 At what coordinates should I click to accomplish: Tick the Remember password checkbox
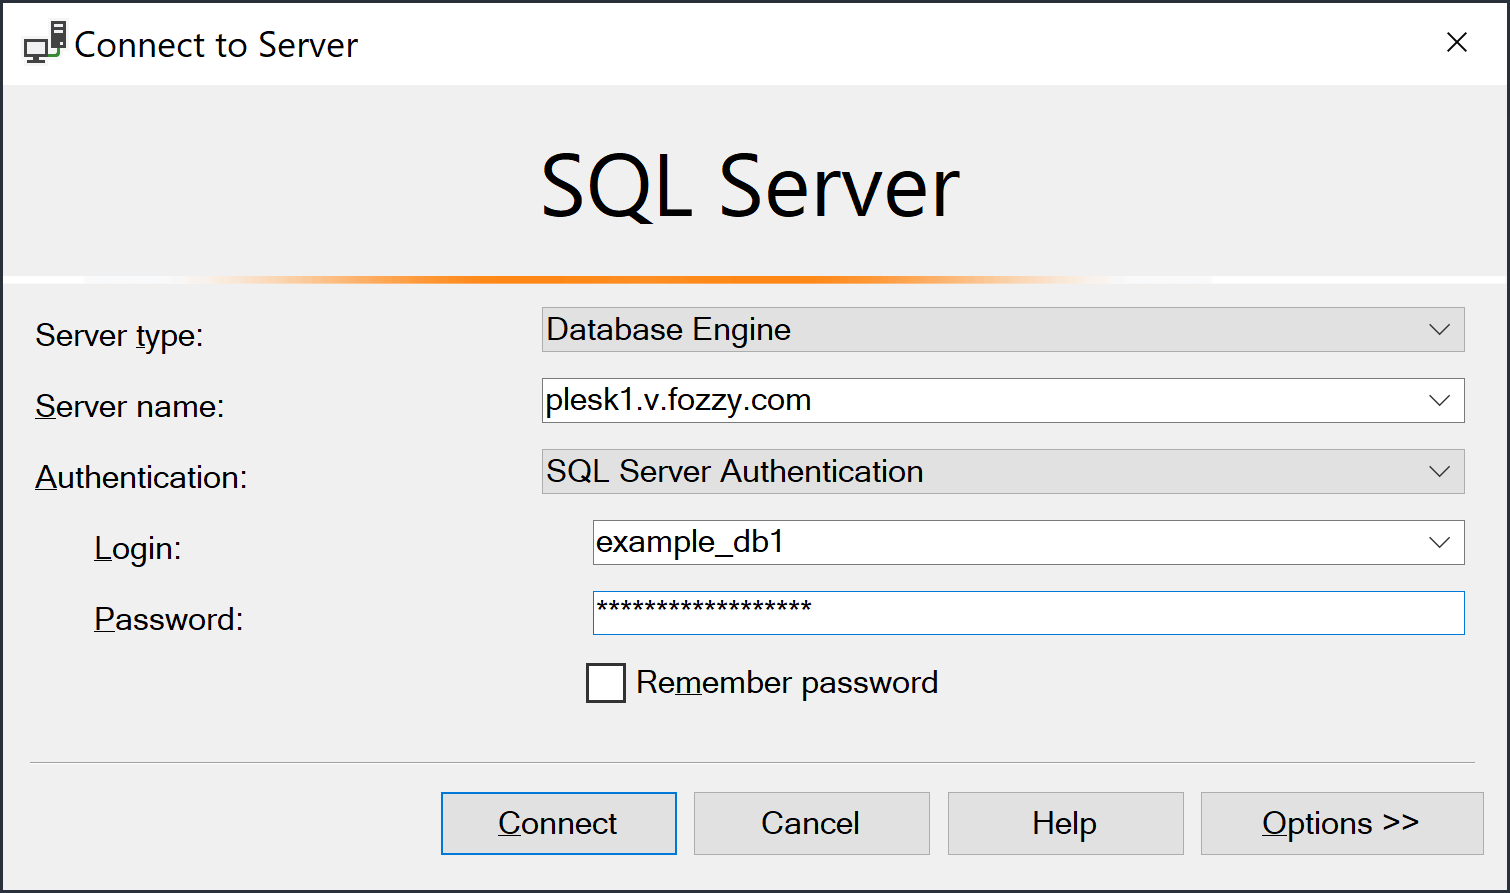click(x=606, y=683)
